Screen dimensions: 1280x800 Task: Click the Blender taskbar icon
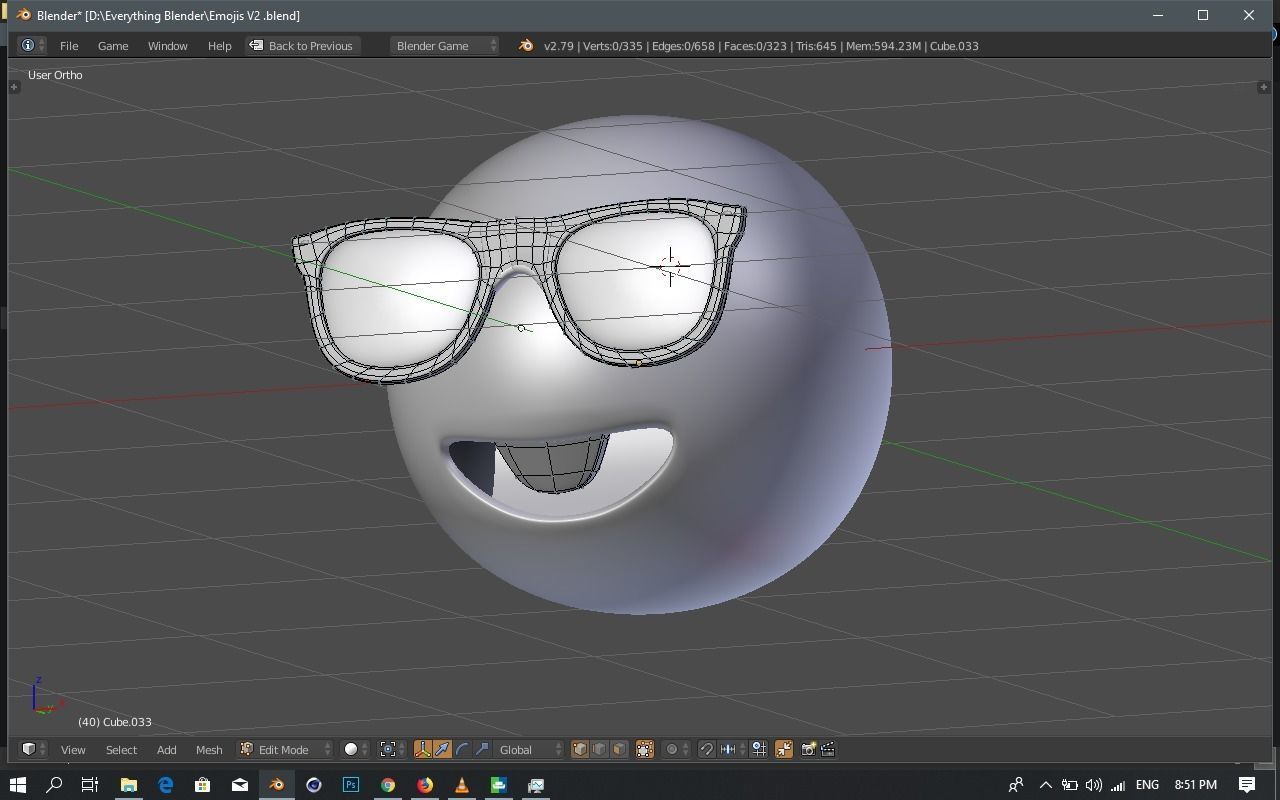click(x=276, y=785)
